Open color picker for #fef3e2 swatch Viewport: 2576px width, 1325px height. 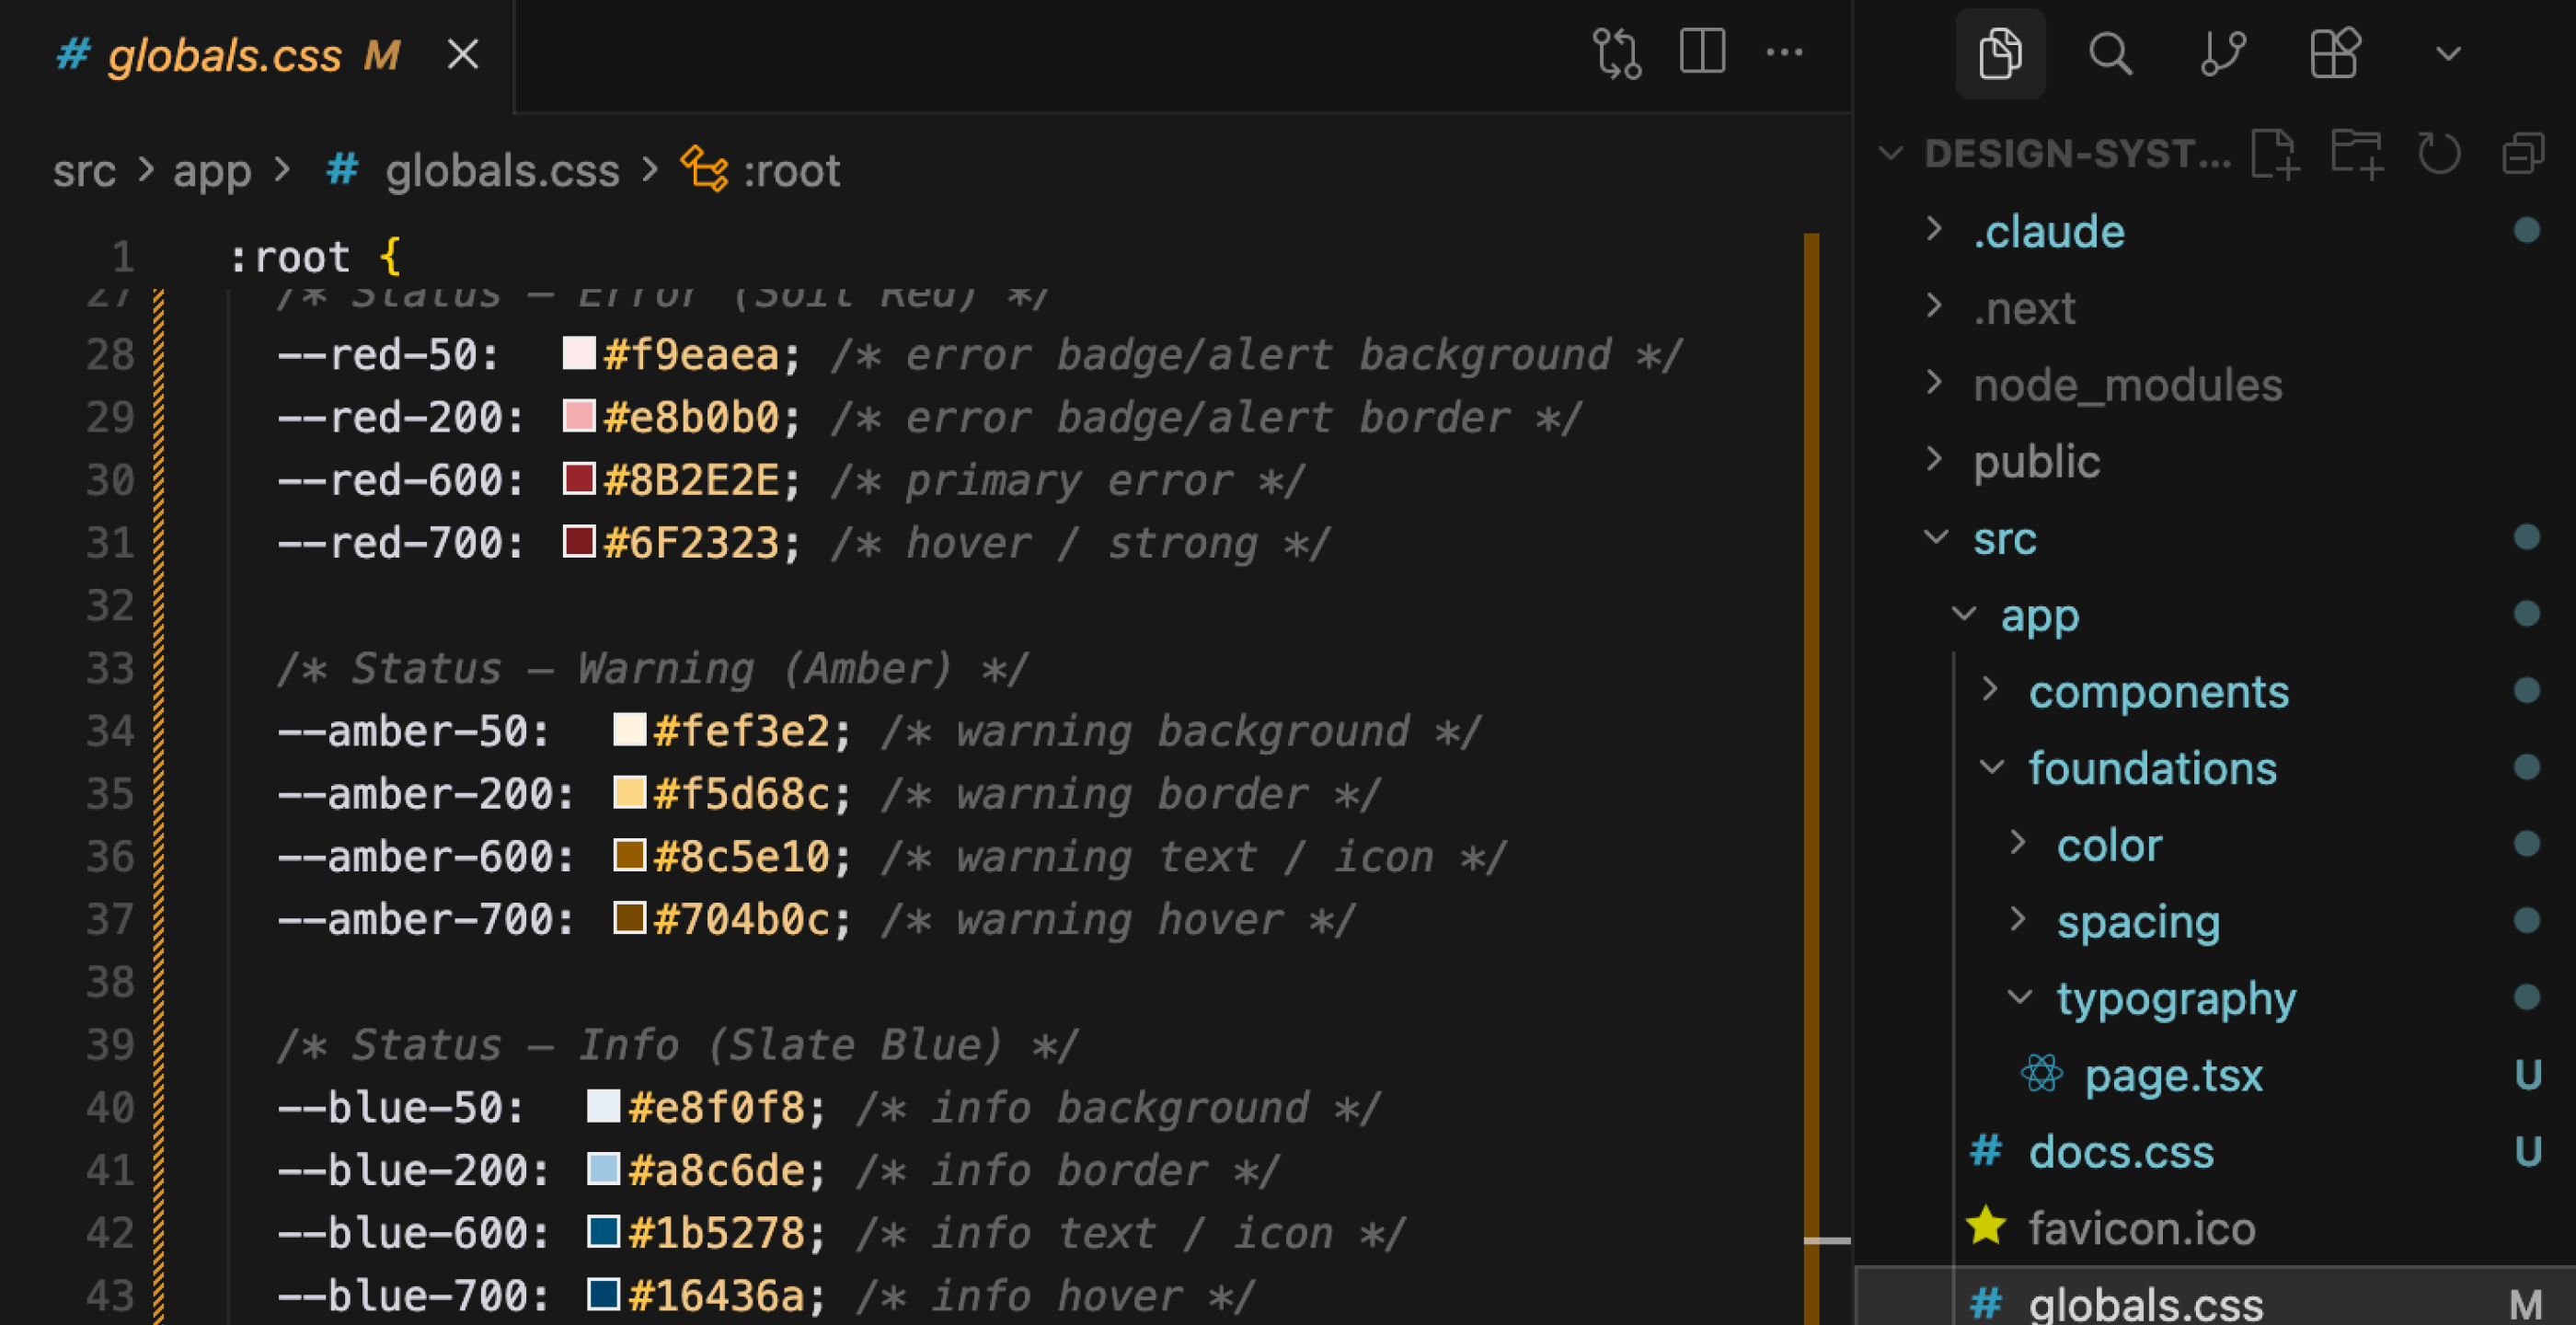(629, 730)
